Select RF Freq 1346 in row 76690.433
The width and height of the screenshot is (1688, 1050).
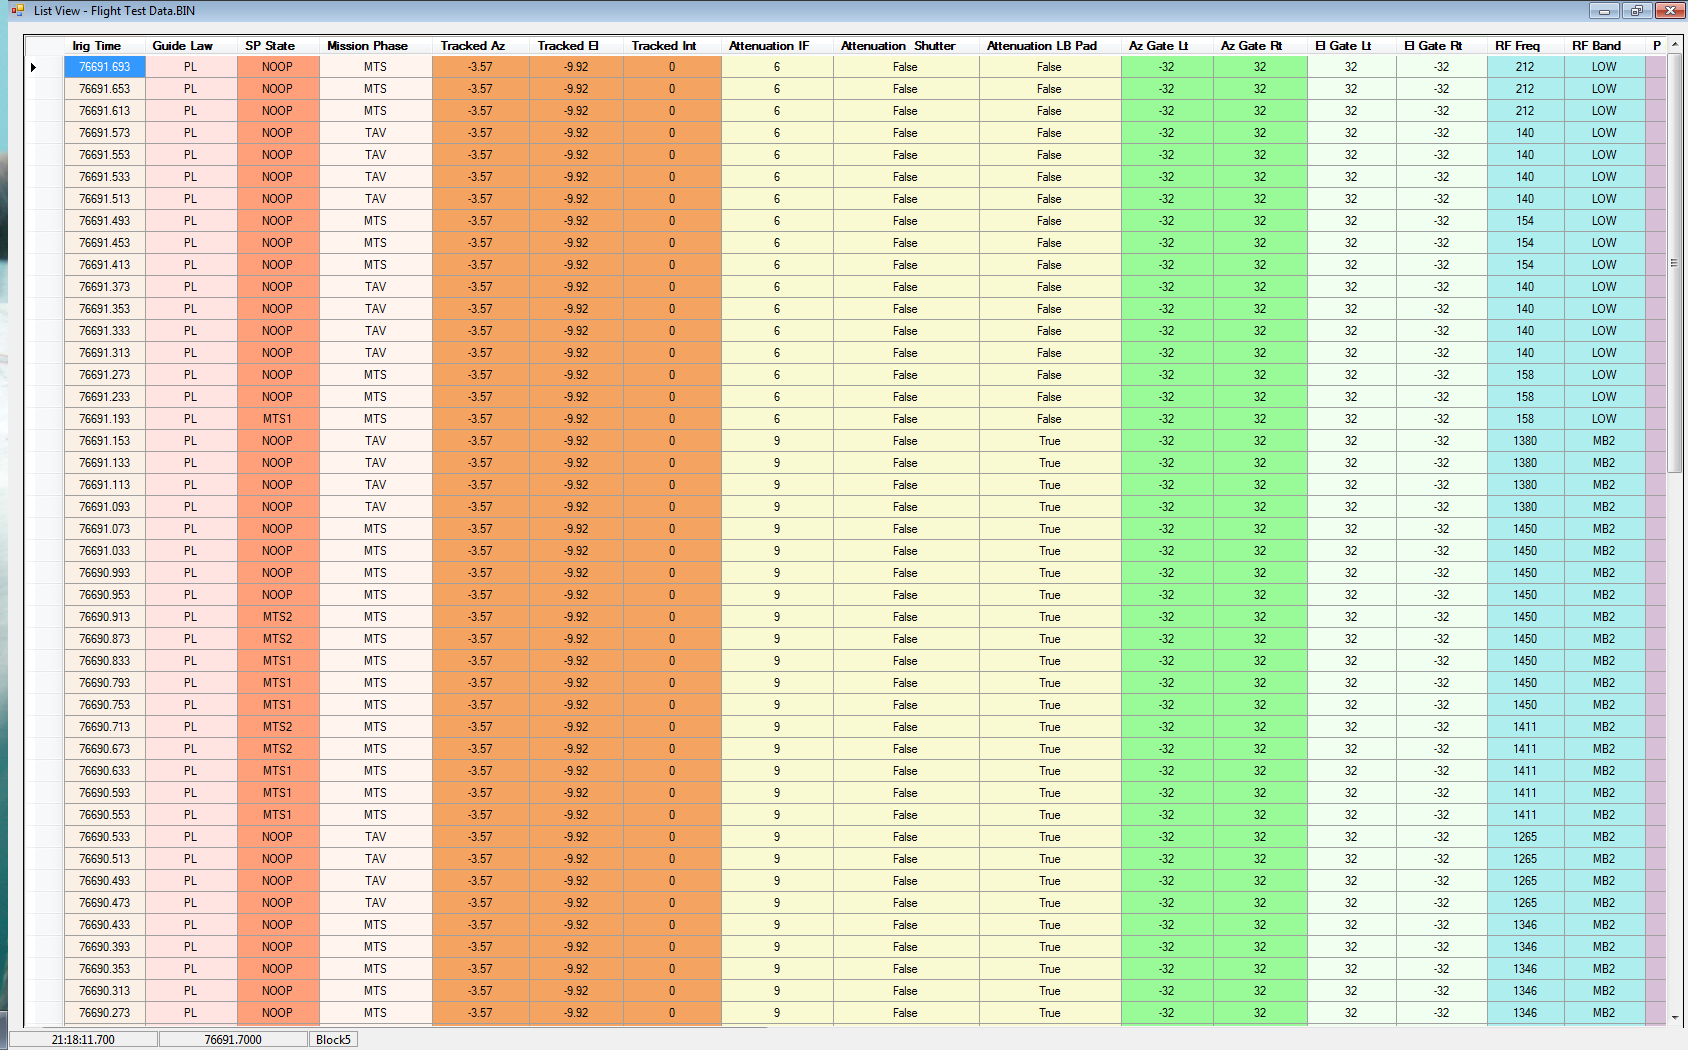point(1525,925)
